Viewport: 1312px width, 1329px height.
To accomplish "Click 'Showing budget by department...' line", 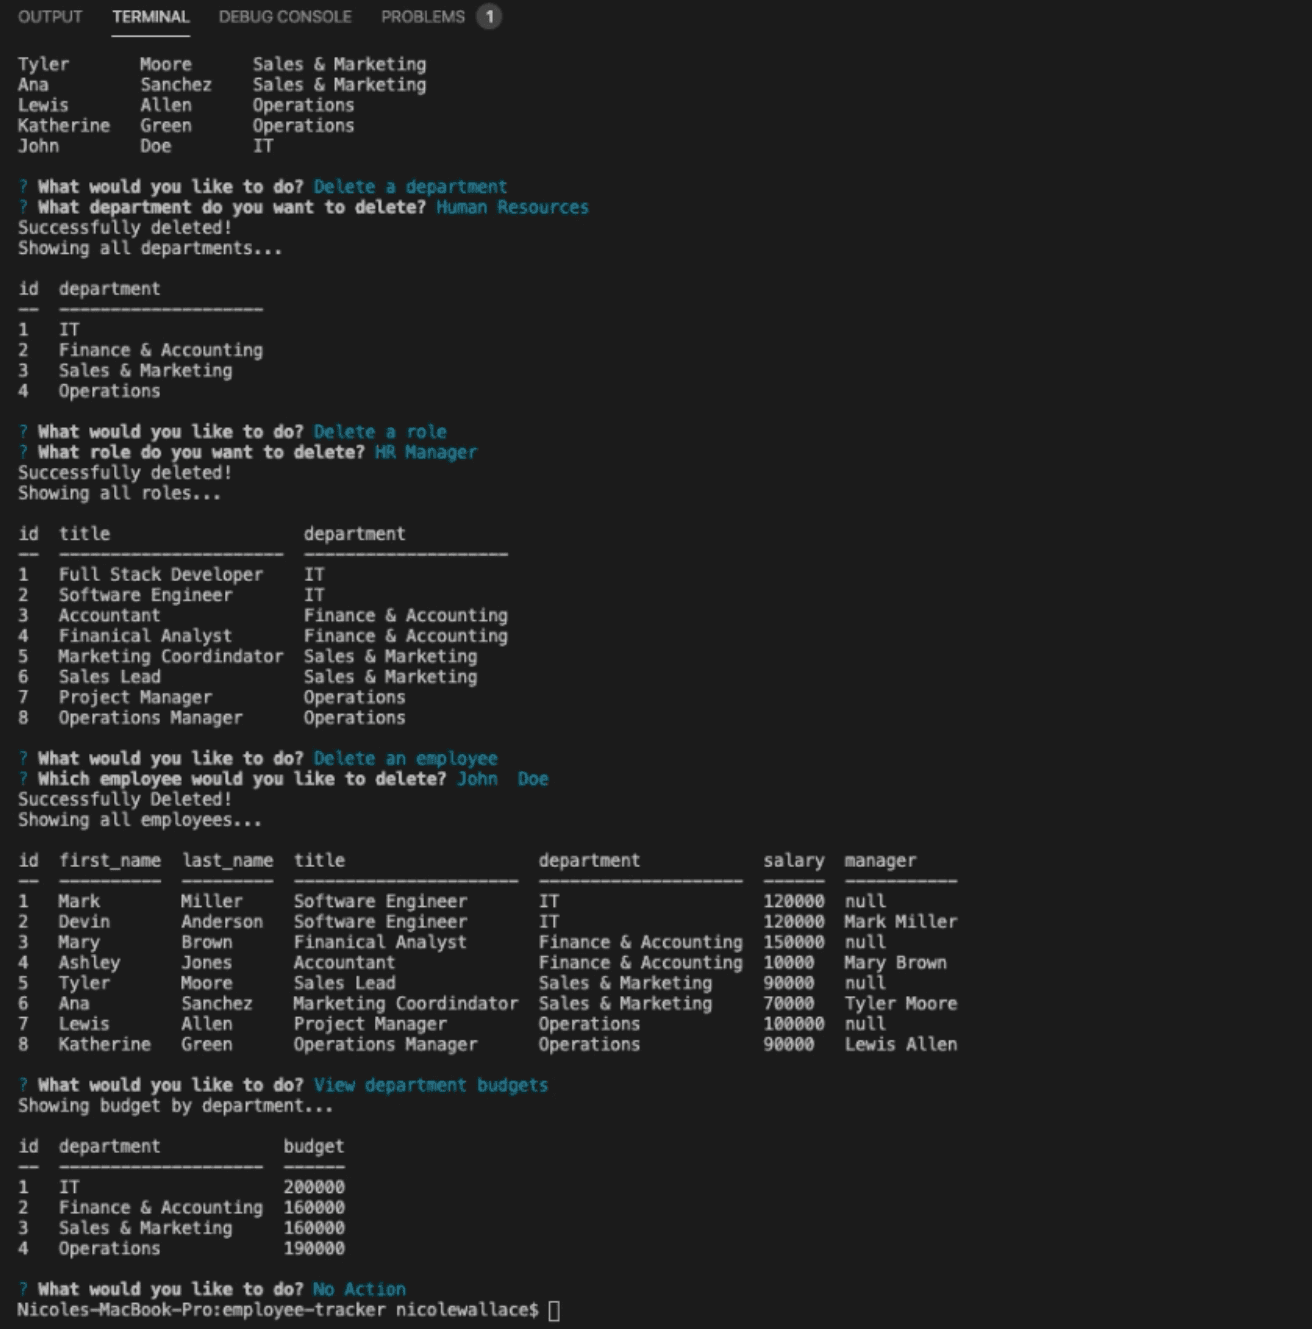I will [175, 1106].
